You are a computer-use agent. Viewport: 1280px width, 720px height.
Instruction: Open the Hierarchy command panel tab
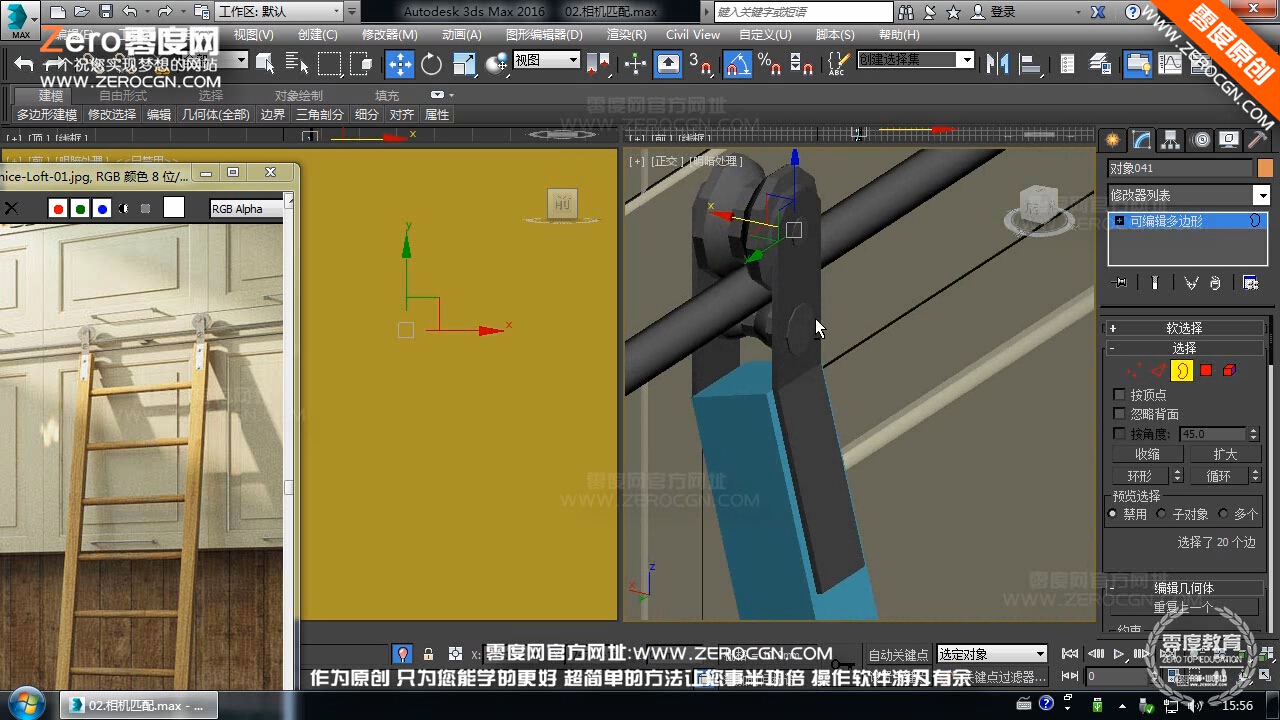(x=1170, y=140)
